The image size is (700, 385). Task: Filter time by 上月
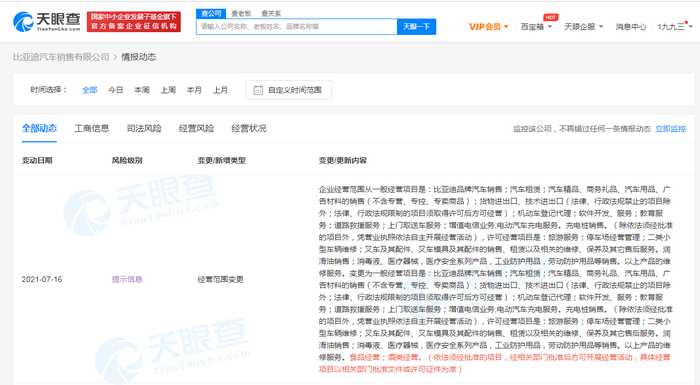[220, 90]
